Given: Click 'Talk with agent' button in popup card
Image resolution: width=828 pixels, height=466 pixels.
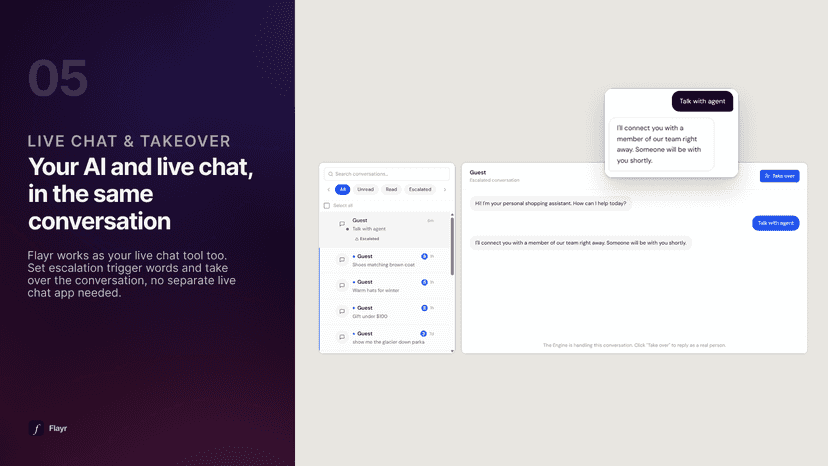Looking at the screenshot, I should click(702, 101).
